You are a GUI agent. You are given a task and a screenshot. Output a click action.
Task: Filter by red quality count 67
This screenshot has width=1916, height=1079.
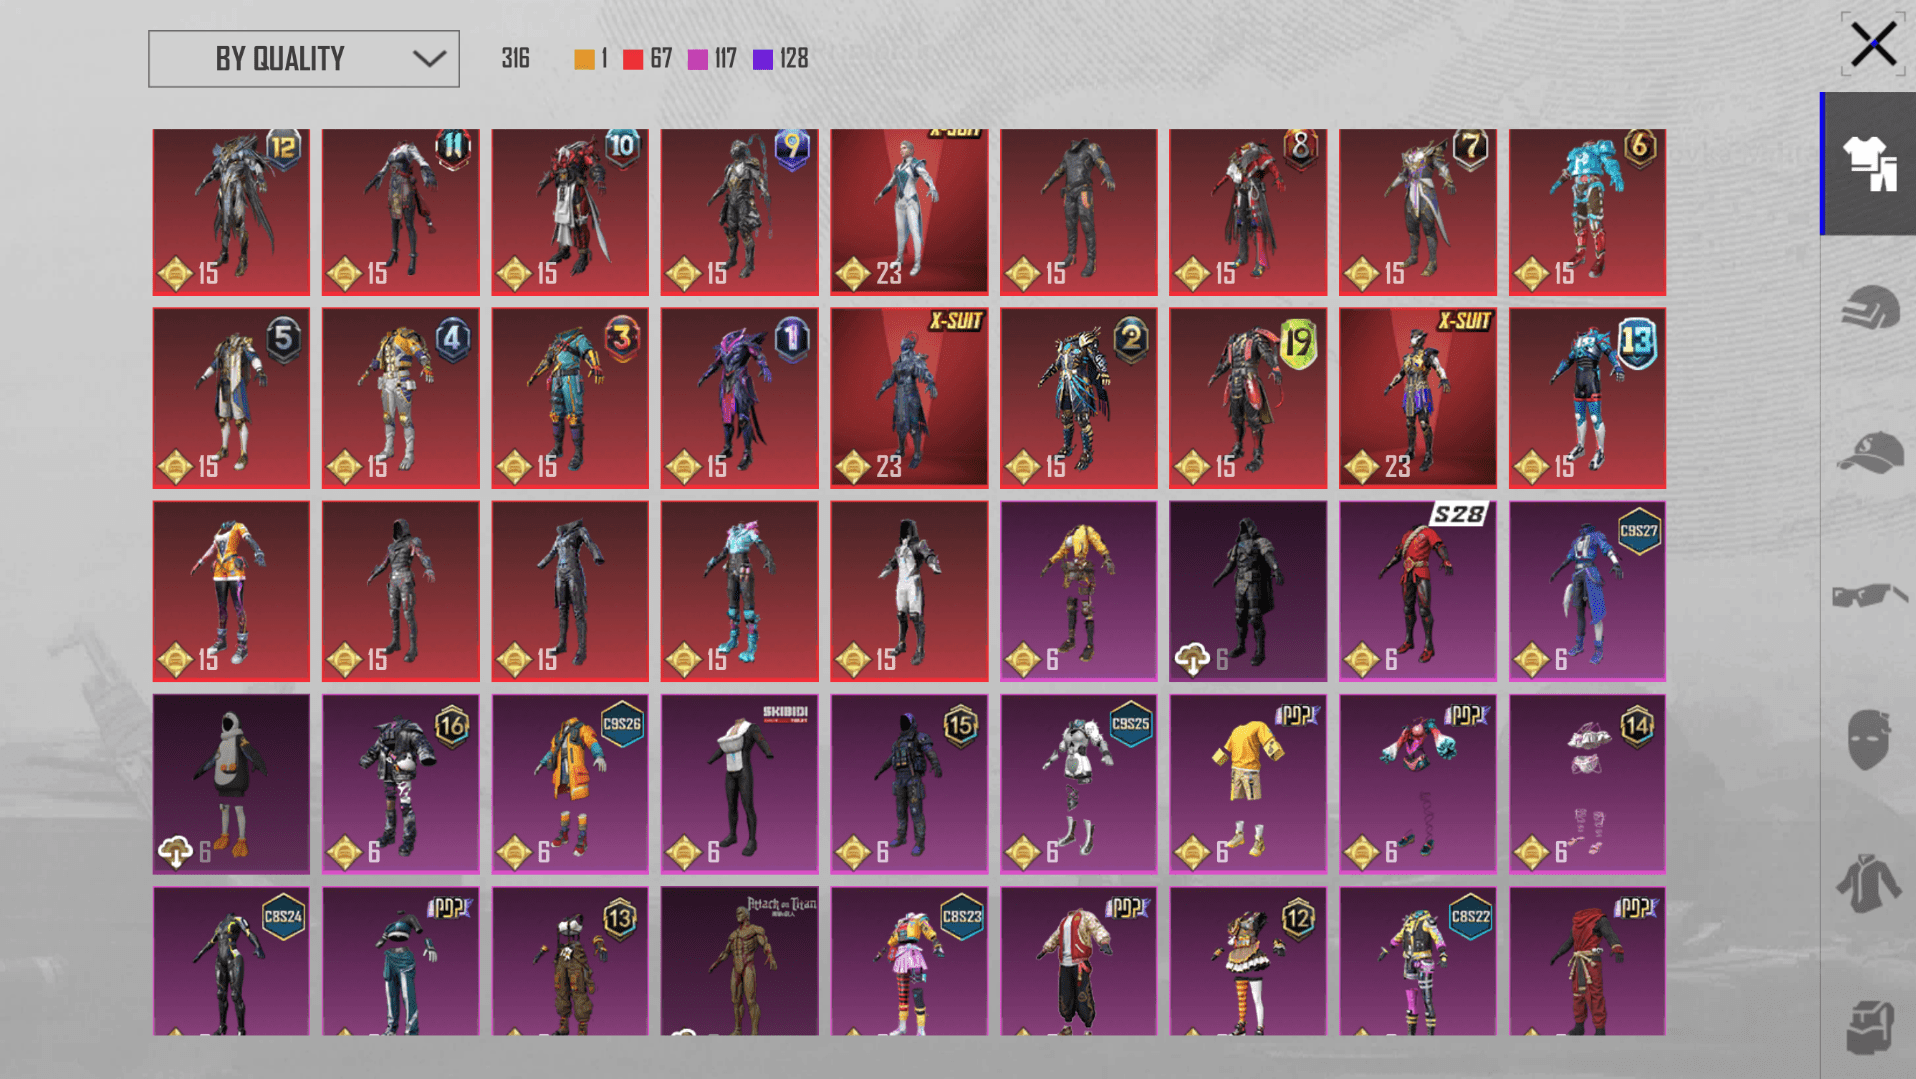click(x=647, y=60)
